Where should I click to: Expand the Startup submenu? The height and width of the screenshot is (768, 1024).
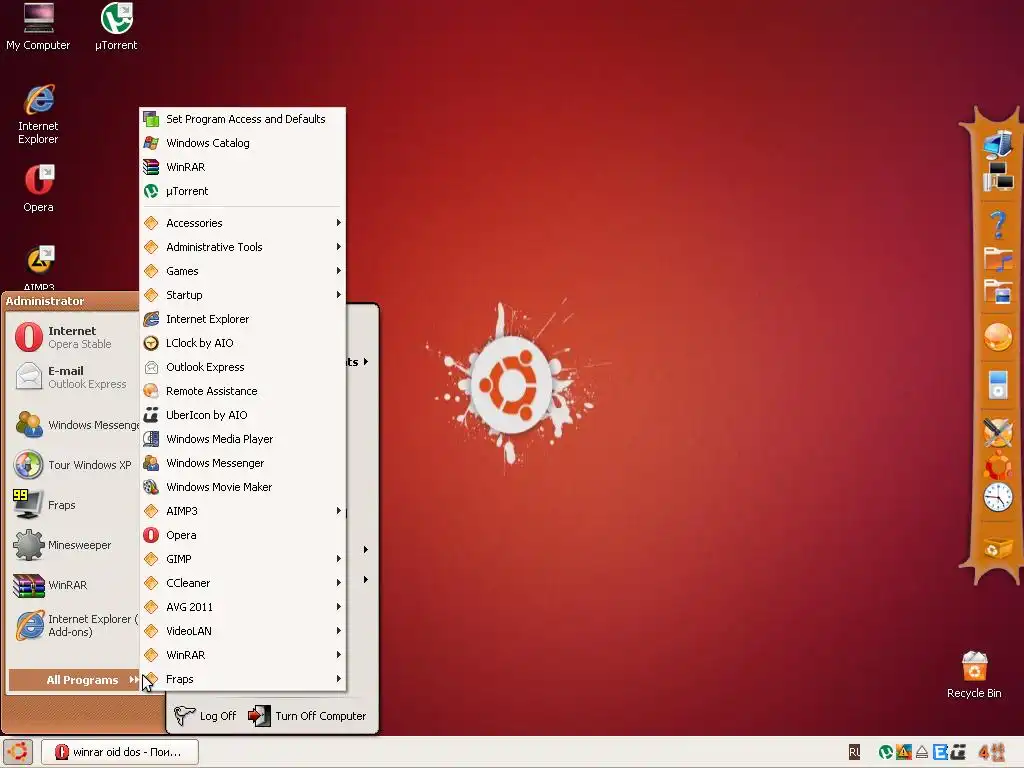(x=242, y=295)
